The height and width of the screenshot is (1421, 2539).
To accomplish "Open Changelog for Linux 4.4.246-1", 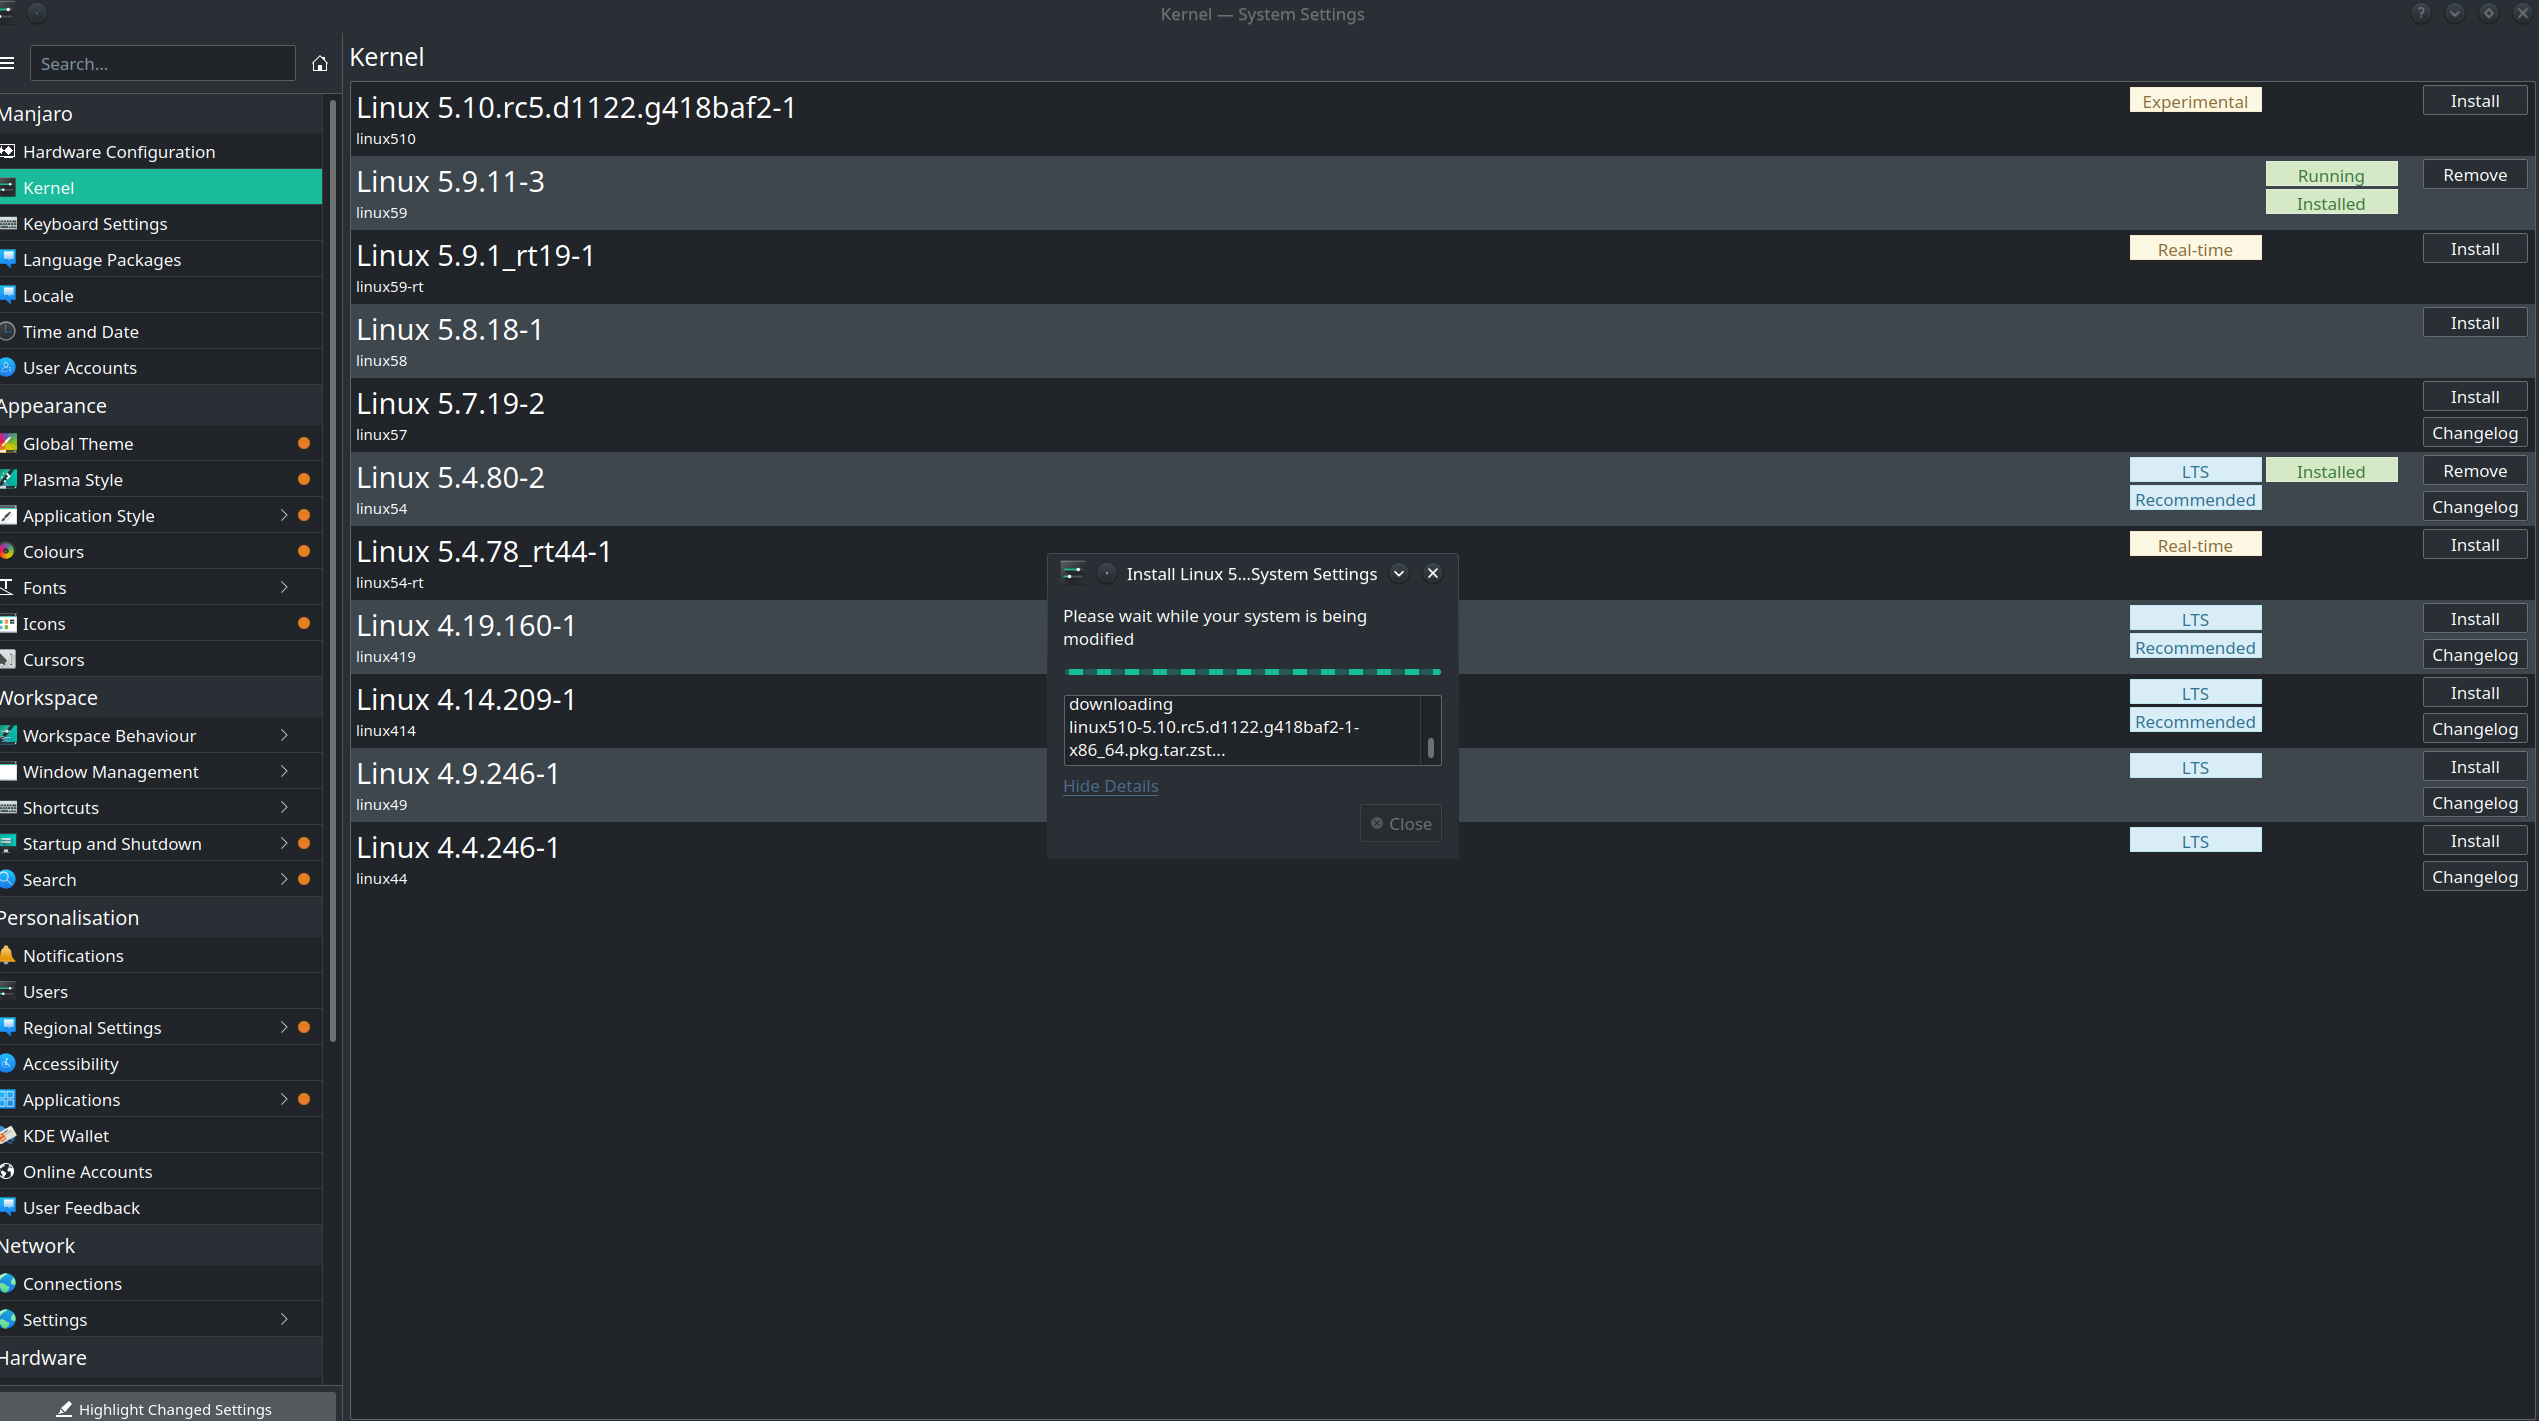I will coord(2475,877).
